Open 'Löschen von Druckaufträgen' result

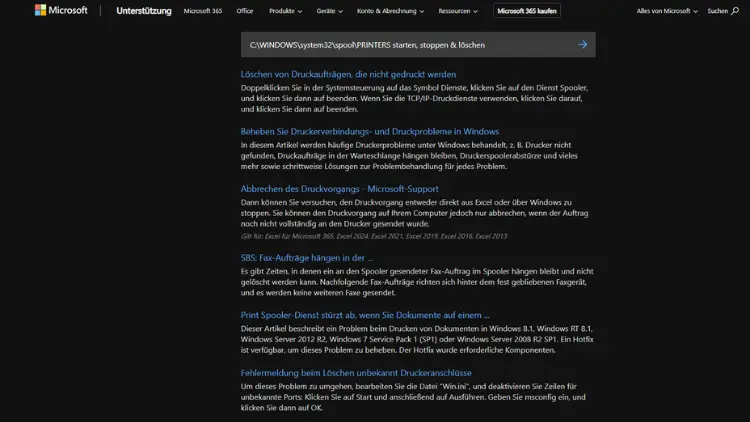tap(348, 74)
